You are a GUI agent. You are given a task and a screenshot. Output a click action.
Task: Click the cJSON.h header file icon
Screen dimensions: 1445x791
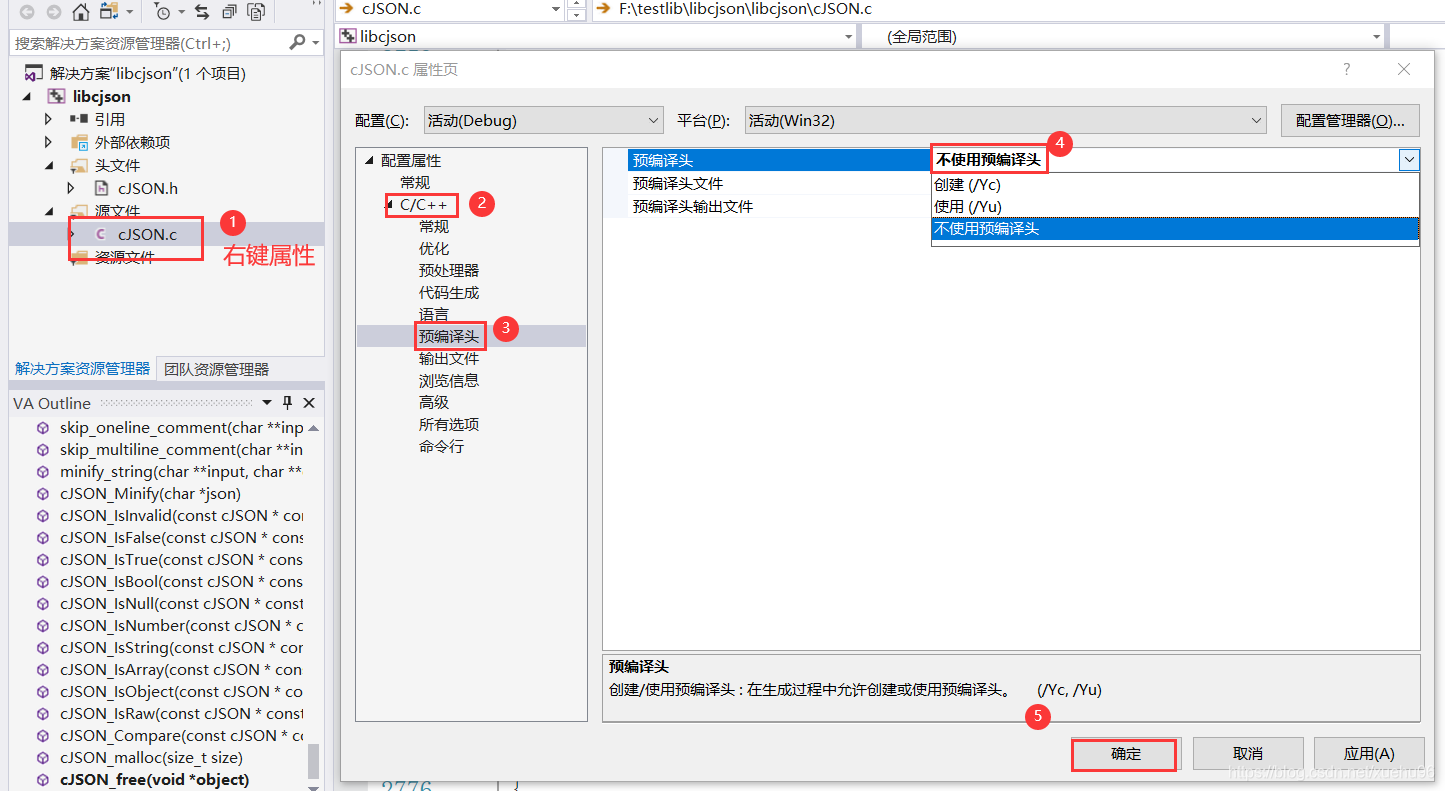101,188
